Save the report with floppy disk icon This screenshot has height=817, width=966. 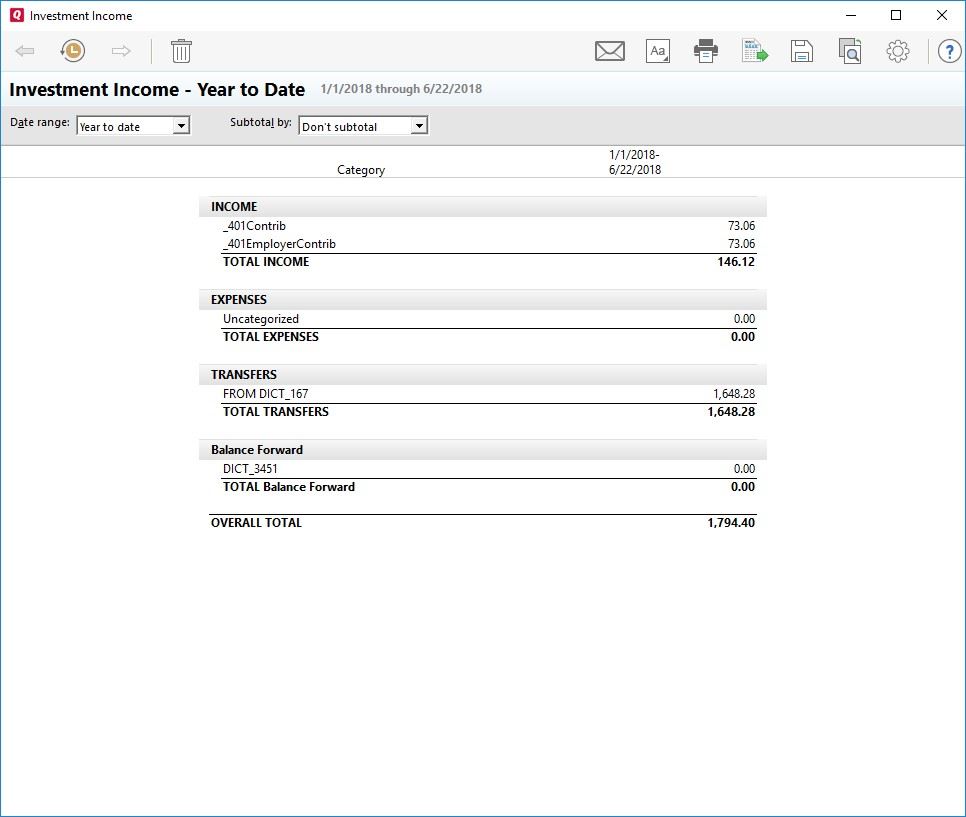click(801, 51)
